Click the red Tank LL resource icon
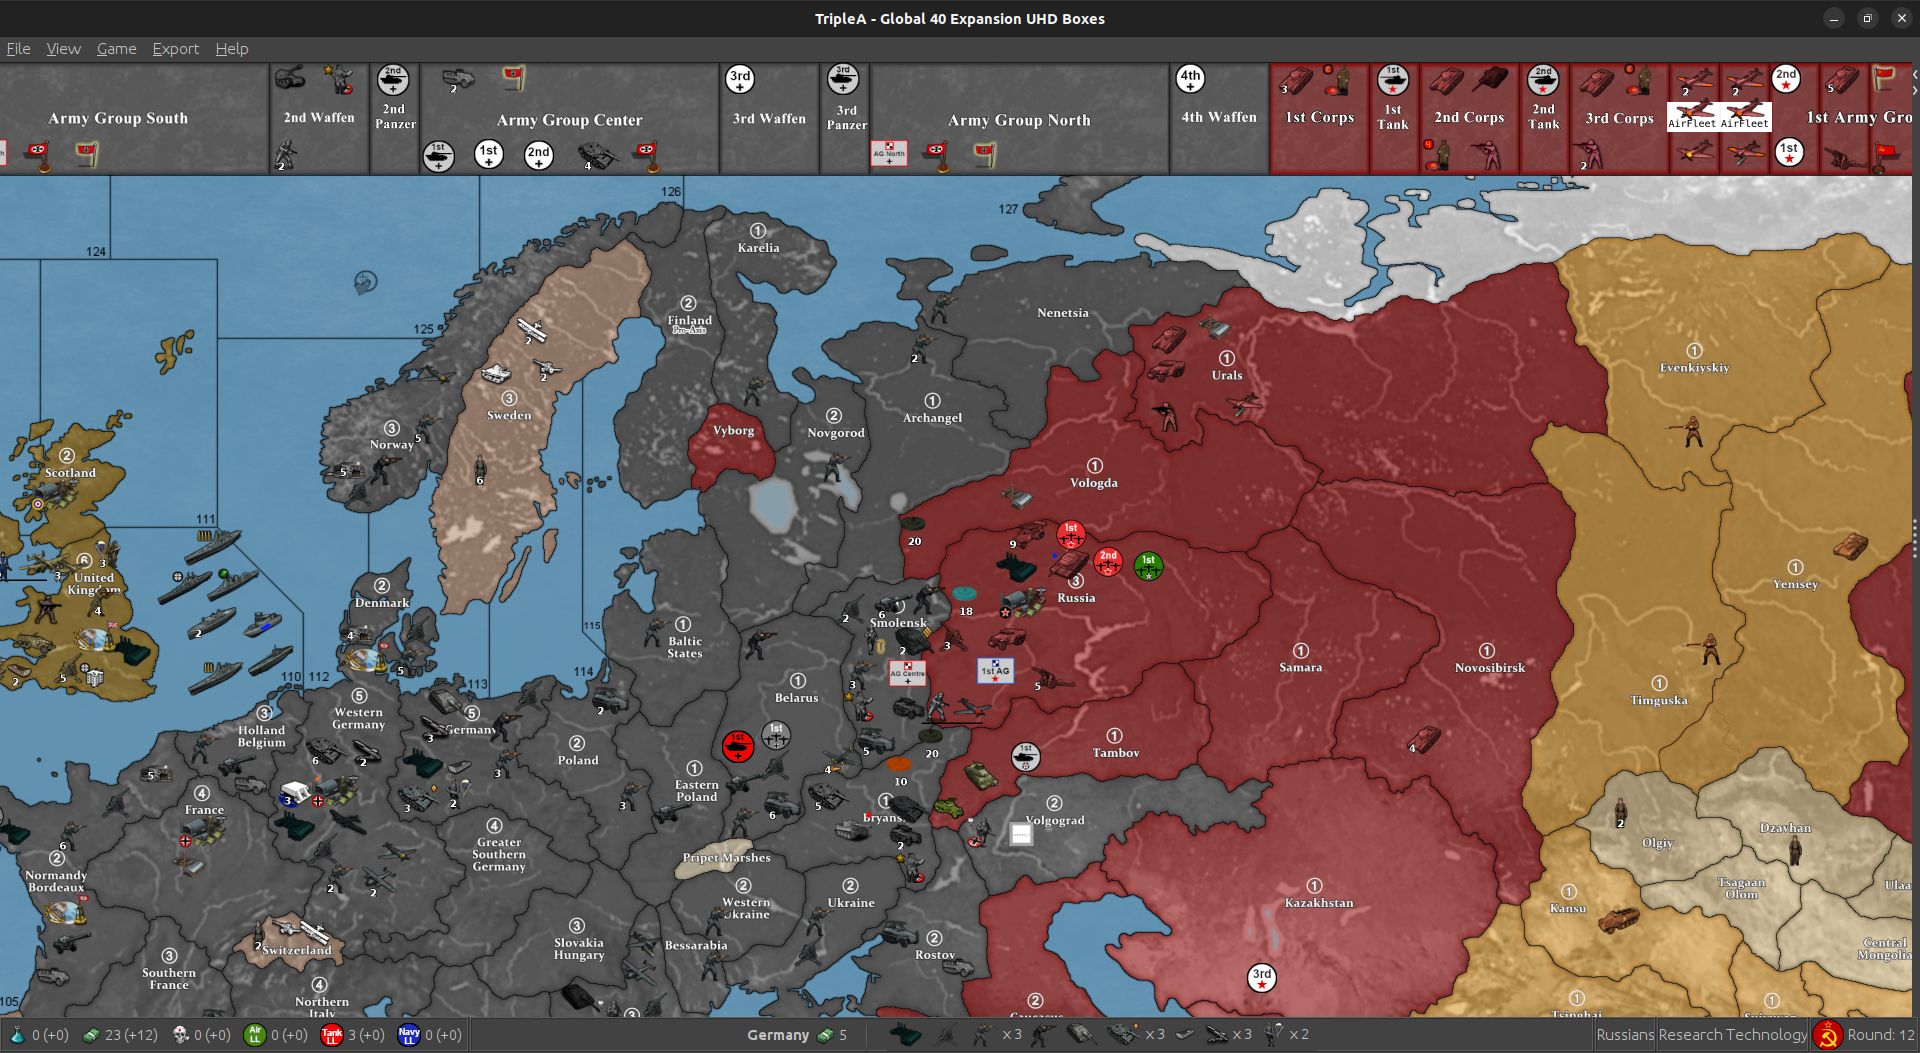This screenshot has height=1053, width=1920. pyautogui.click(x=332, y=1035)
